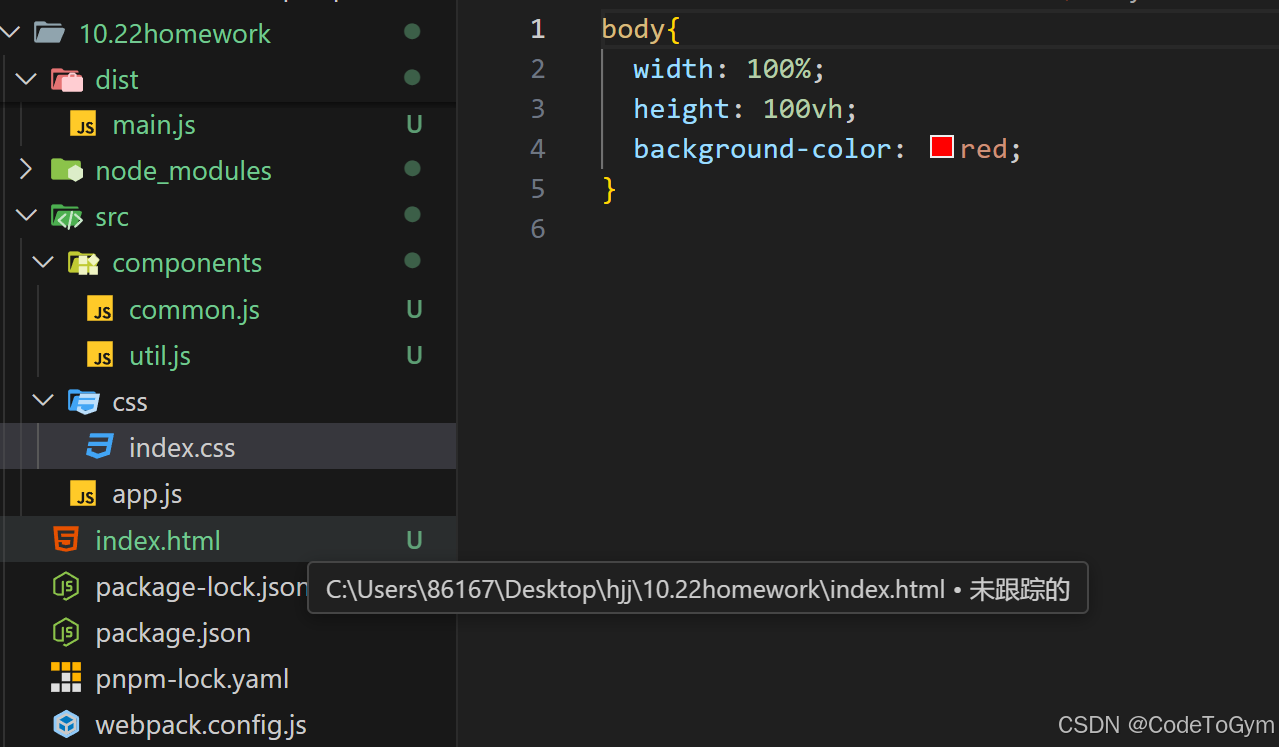Select the dist folder name
The width and height of the screenshot is (1279, 747).
pyautogui.click(x=117, y=79)
